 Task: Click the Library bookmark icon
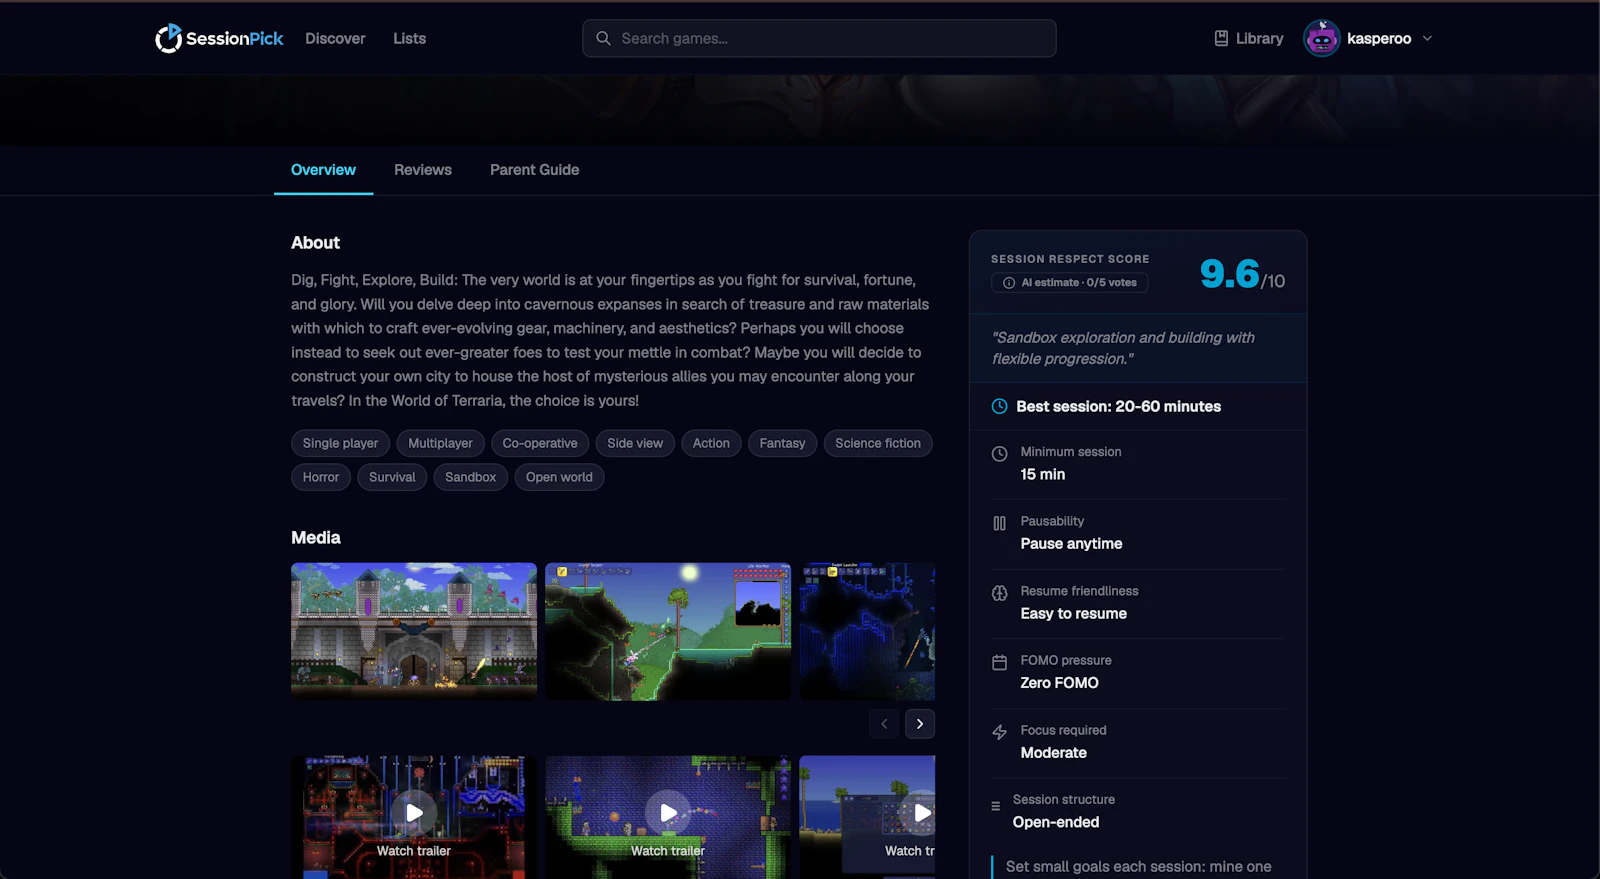[1221, 38]
